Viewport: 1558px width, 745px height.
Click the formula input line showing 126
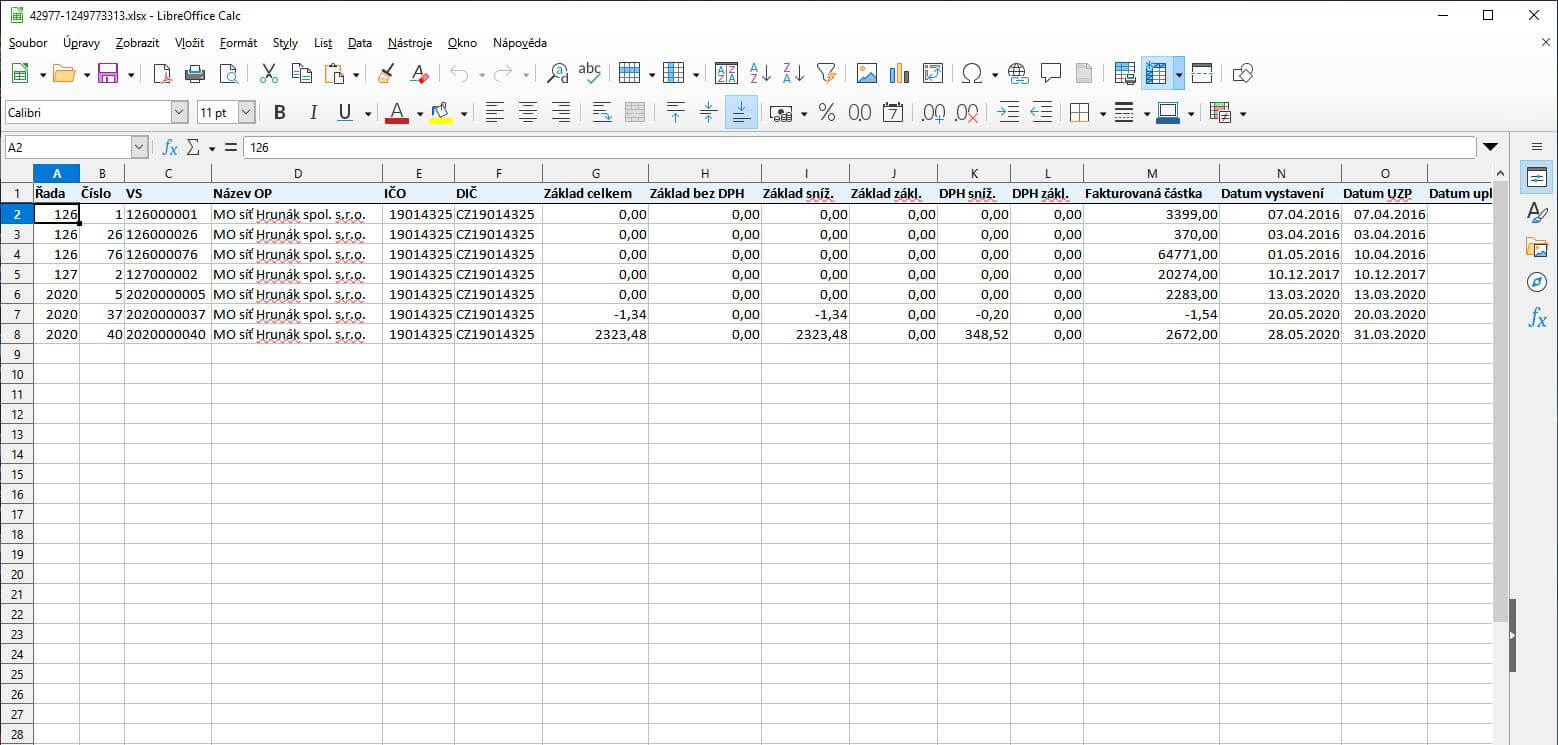tap(859, 147)
